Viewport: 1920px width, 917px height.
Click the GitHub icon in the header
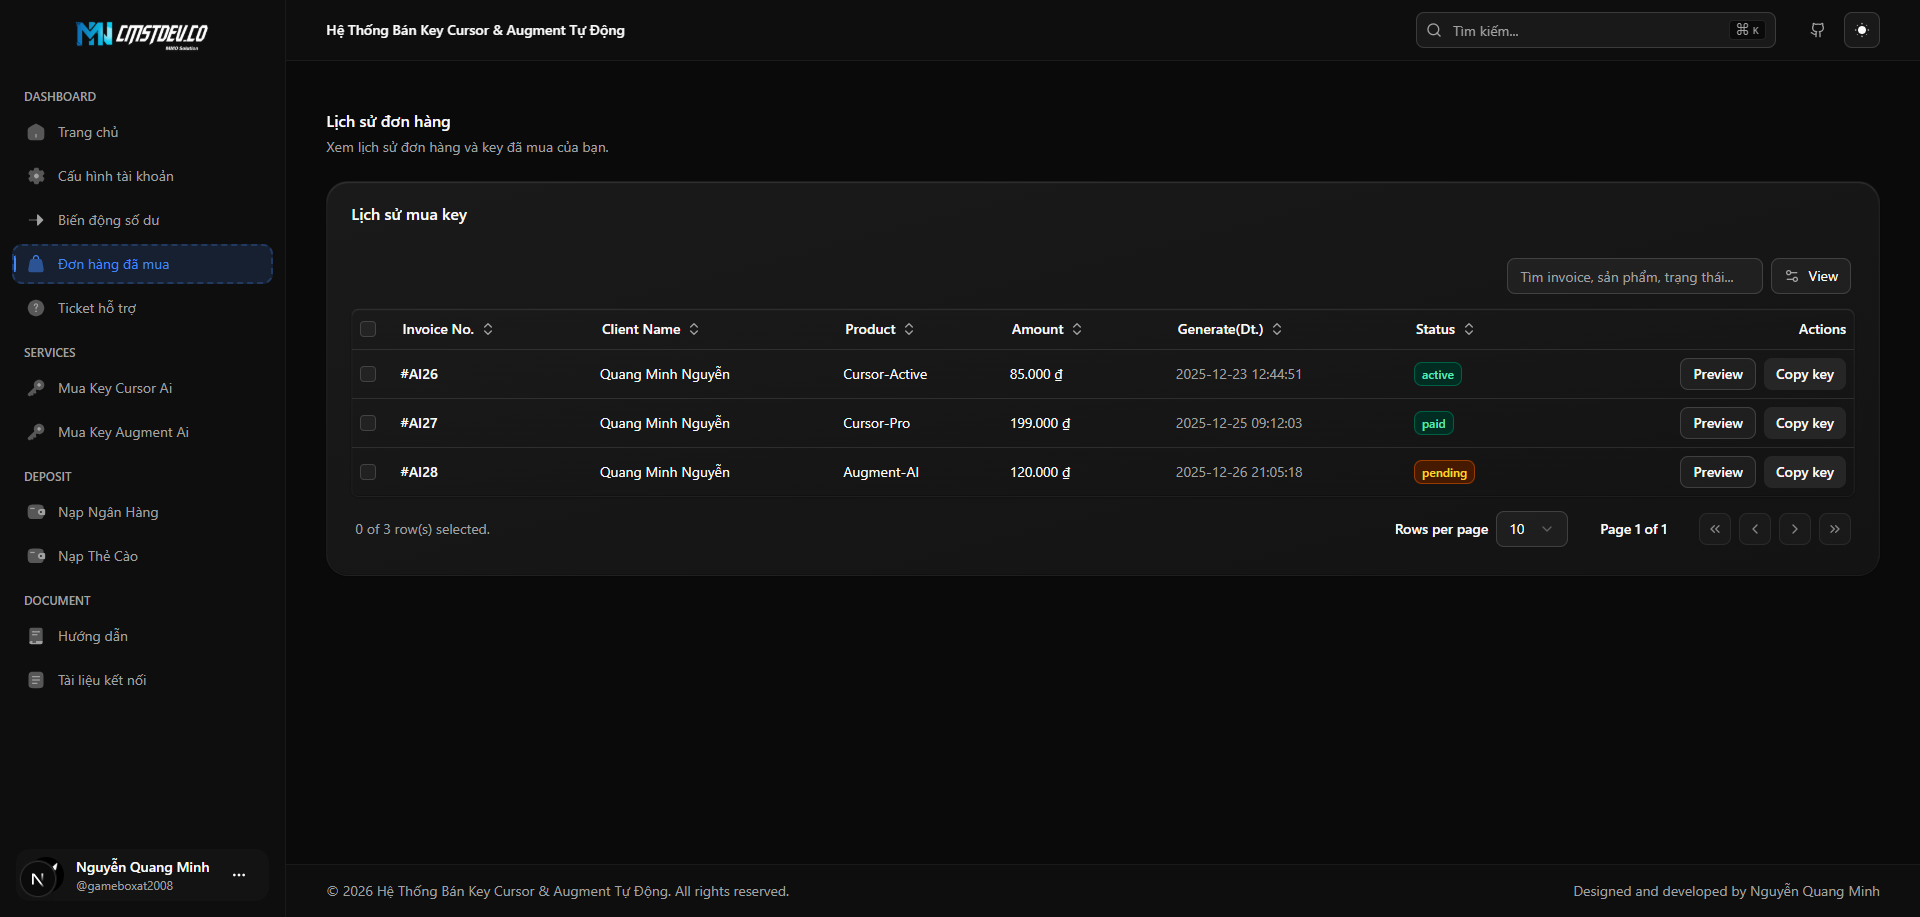[1818, 30]
